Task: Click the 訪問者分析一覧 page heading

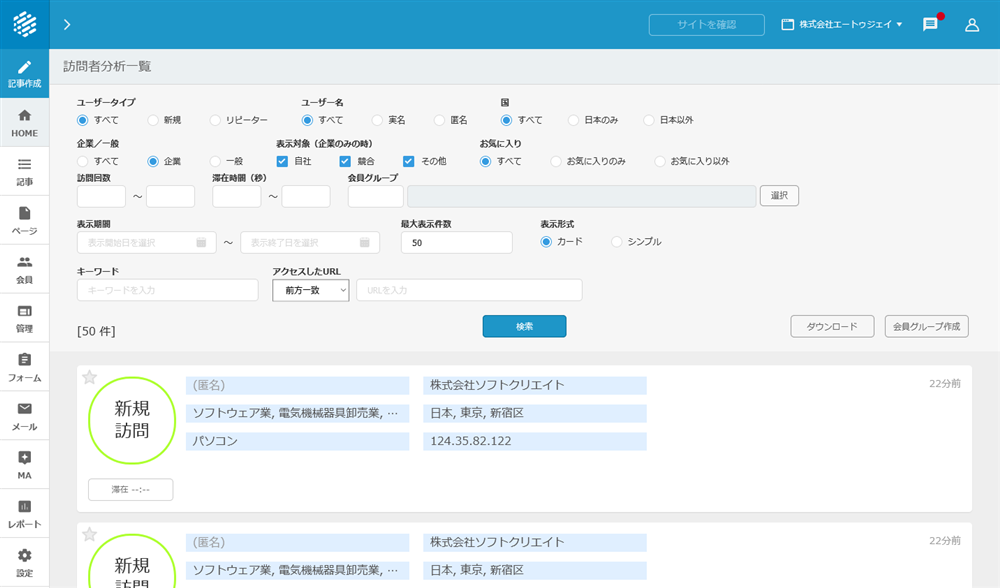Action: click(x=107, y=66)
